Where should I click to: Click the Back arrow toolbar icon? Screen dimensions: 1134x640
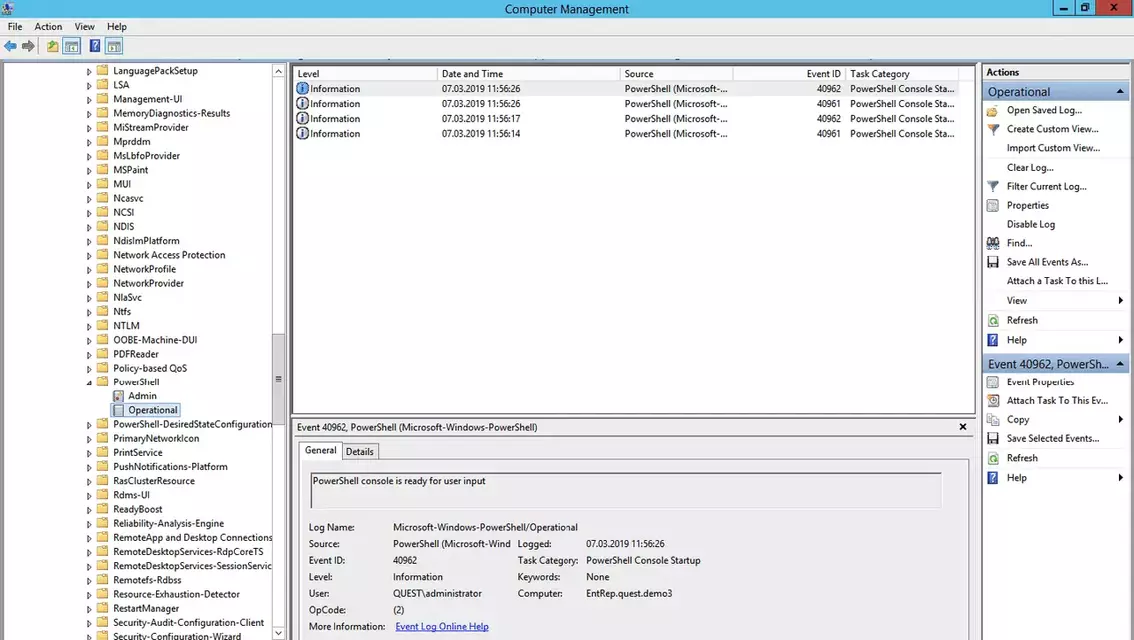[x=10, y=46]
